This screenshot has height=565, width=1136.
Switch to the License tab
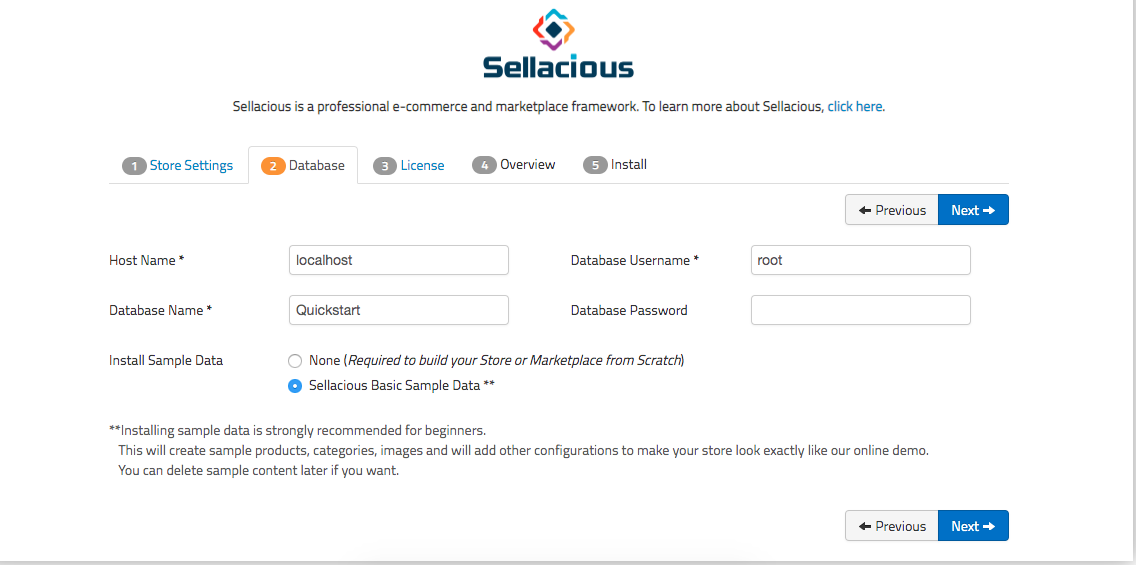[422, 165]
